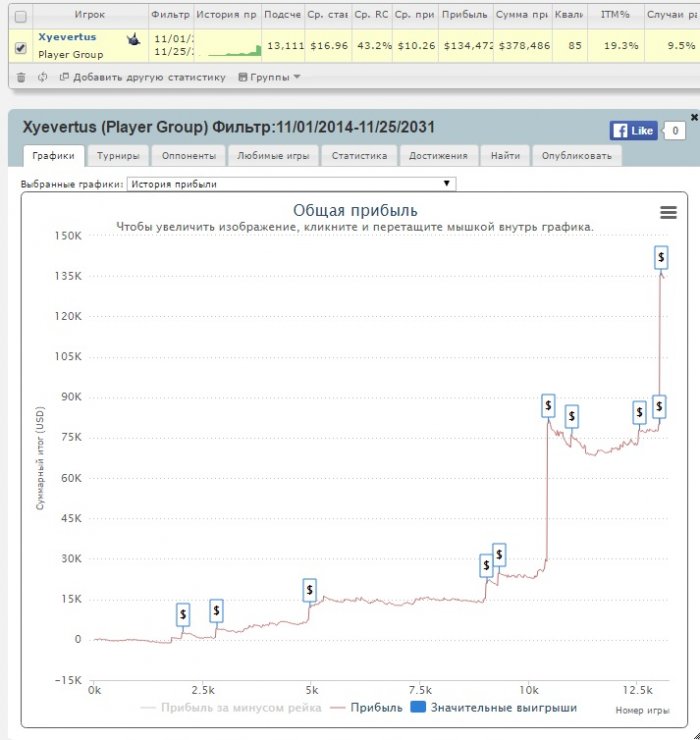Switch to the Турниры tab
700x740 pixels.
pos(118,156)
